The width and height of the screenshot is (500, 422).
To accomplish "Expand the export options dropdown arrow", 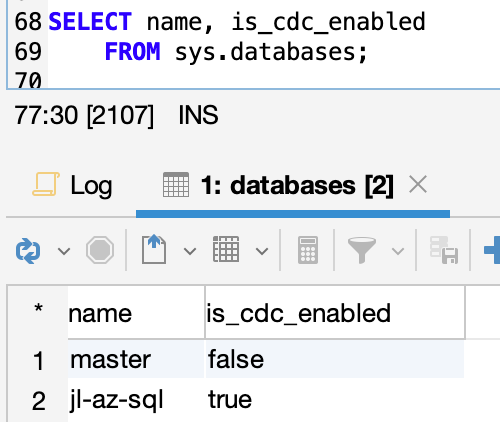I will point(190,251).
